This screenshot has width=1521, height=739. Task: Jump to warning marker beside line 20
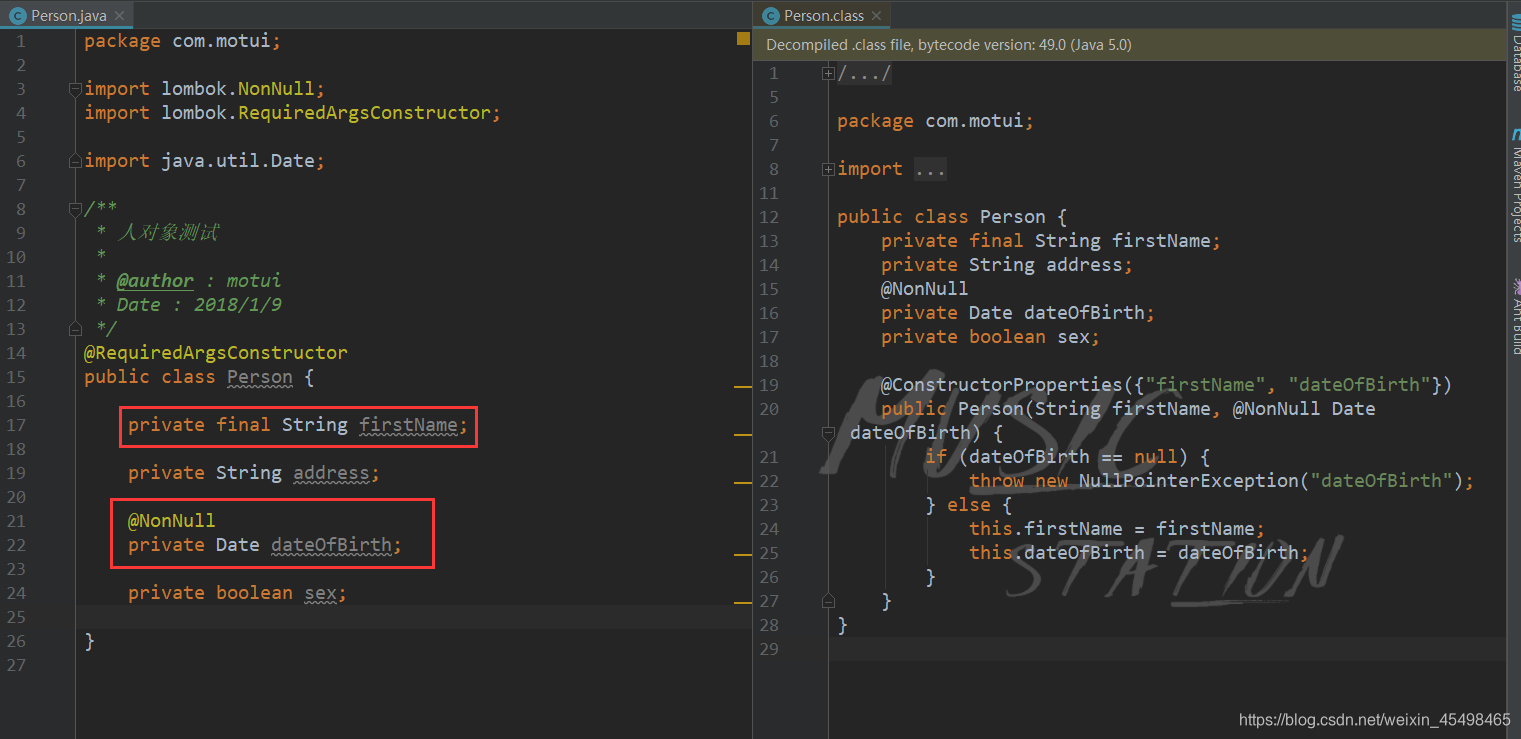[742, 483]
